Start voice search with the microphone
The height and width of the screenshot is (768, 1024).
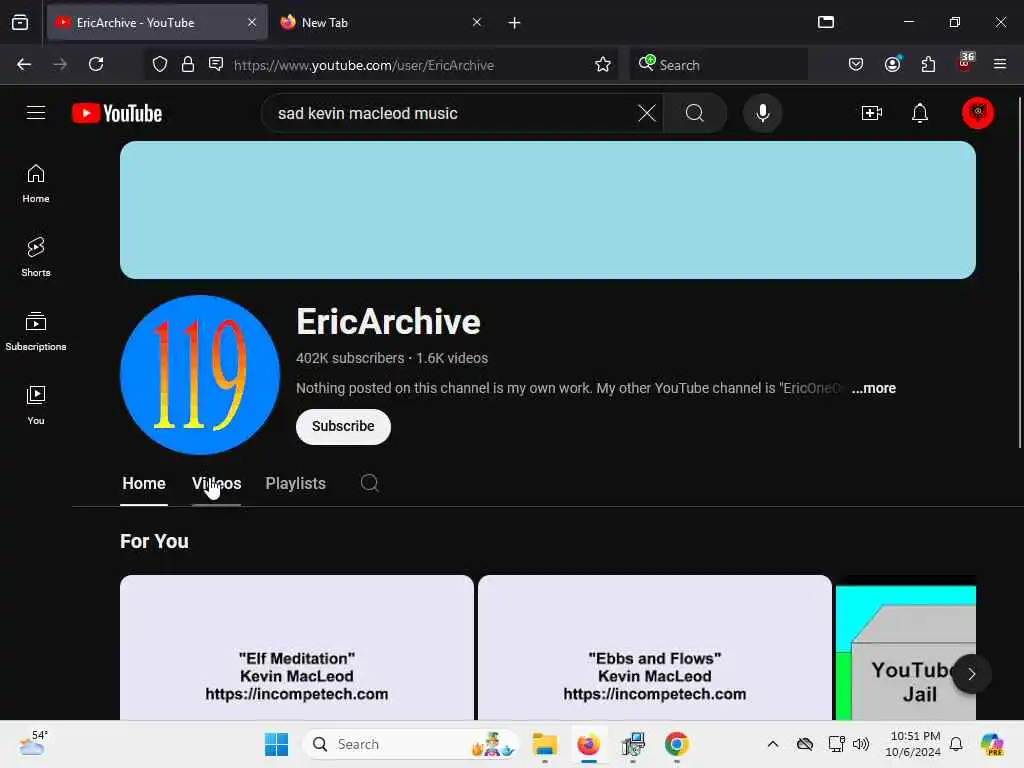(762, 113)
